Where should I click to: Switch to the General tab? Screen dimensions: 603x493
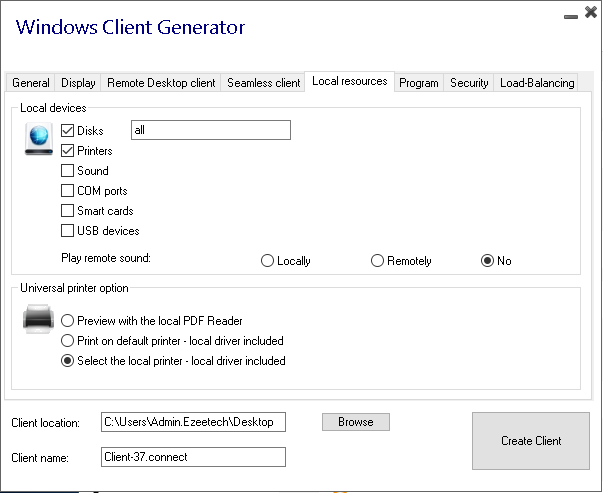31,83
